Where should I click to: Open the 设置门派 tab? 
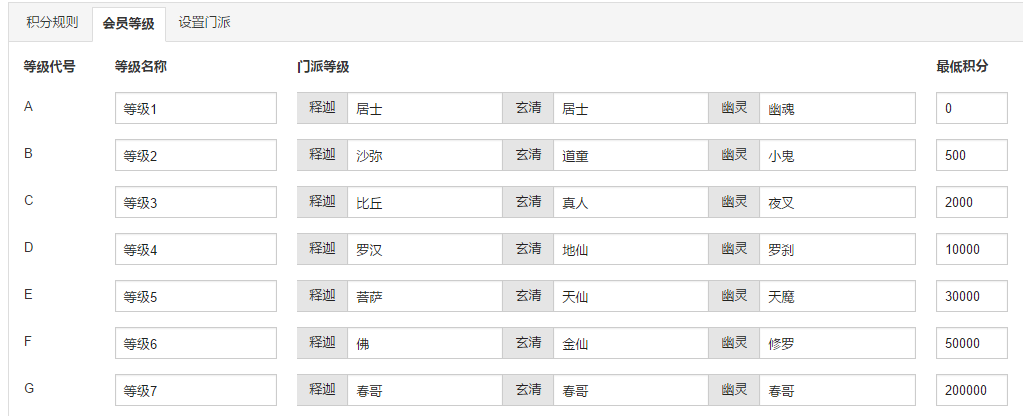pos(204,22)
